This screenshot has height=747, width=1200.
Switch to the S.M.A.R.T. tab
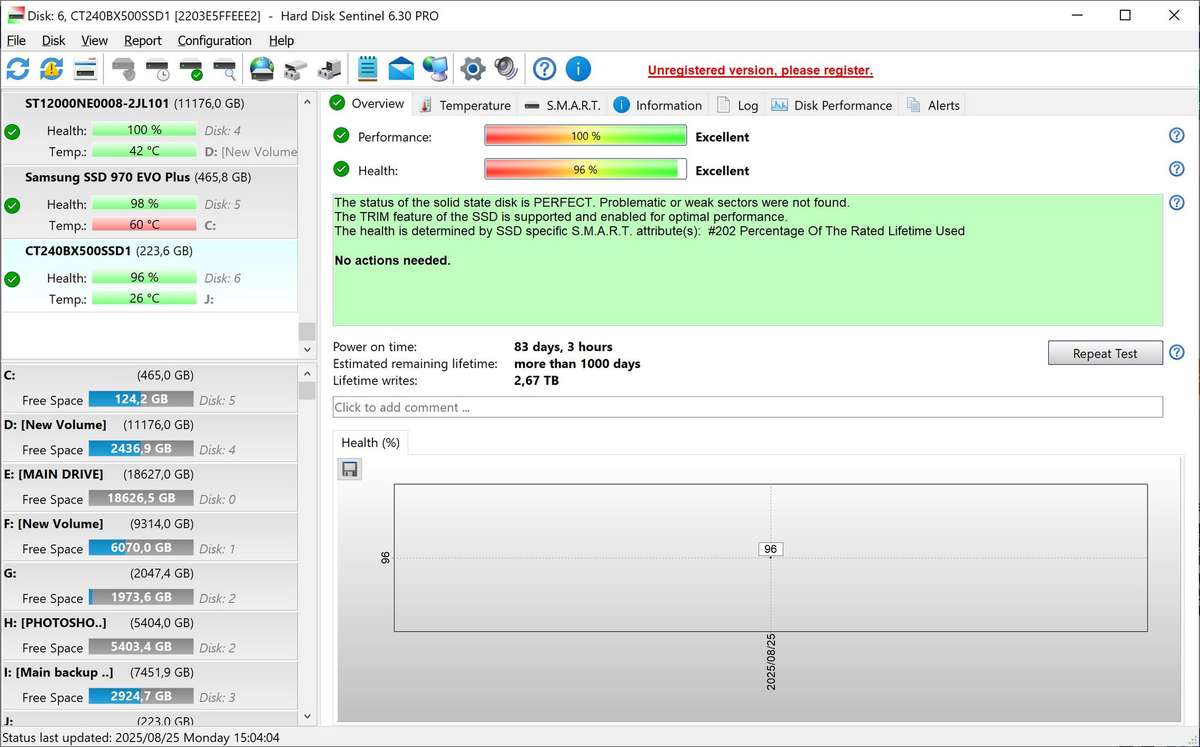coord(562,105)
